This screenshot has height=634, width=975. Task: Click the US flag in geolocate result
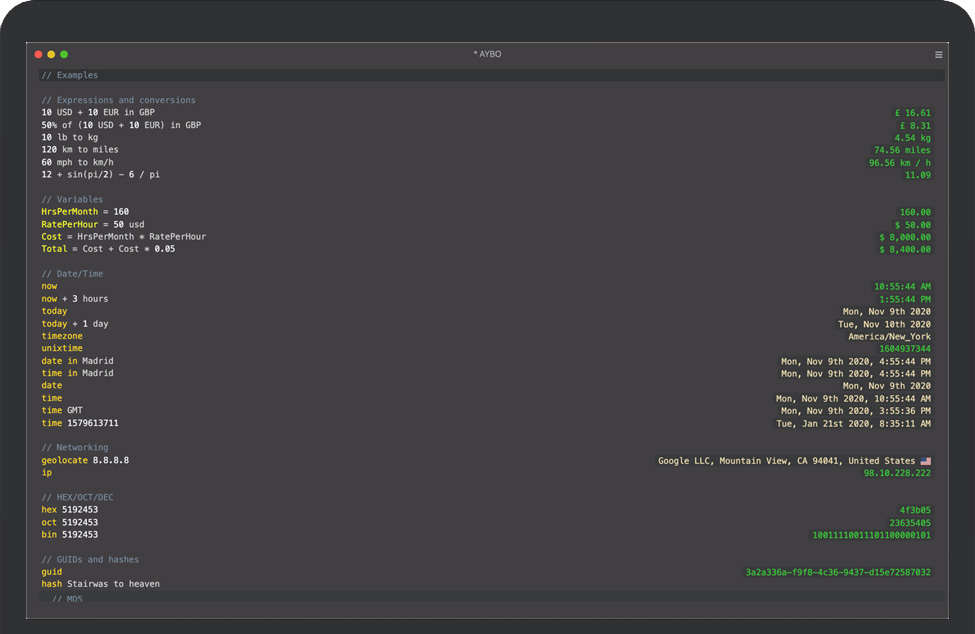pyautogui.click(x=925, y=461)
